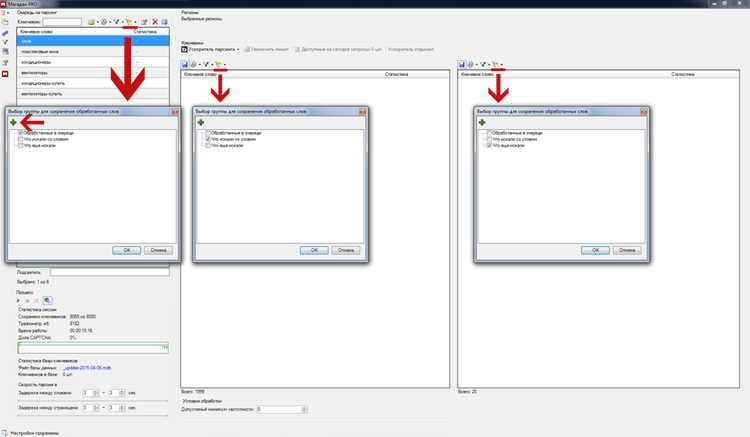Screen dimensions: 750x437
Task: Click the yellow group icon in queue toolbar
Action: [x=129, y=22]
